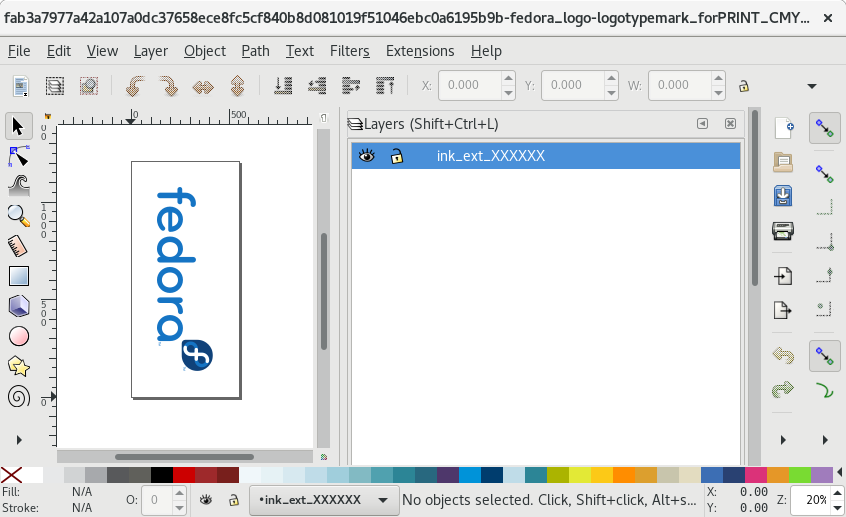The image size is (846, 517).
Task: Toggle width/height ratio lock
Action: tap(743, 86)
